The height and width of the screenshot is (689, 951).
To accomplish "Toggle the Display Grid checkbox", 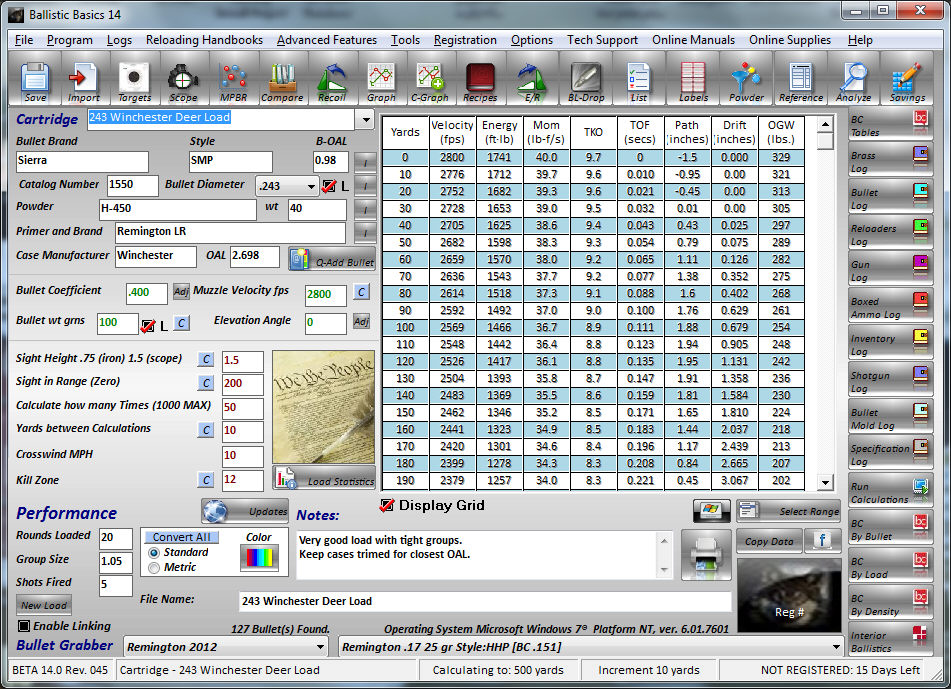I will coord(387,506).
